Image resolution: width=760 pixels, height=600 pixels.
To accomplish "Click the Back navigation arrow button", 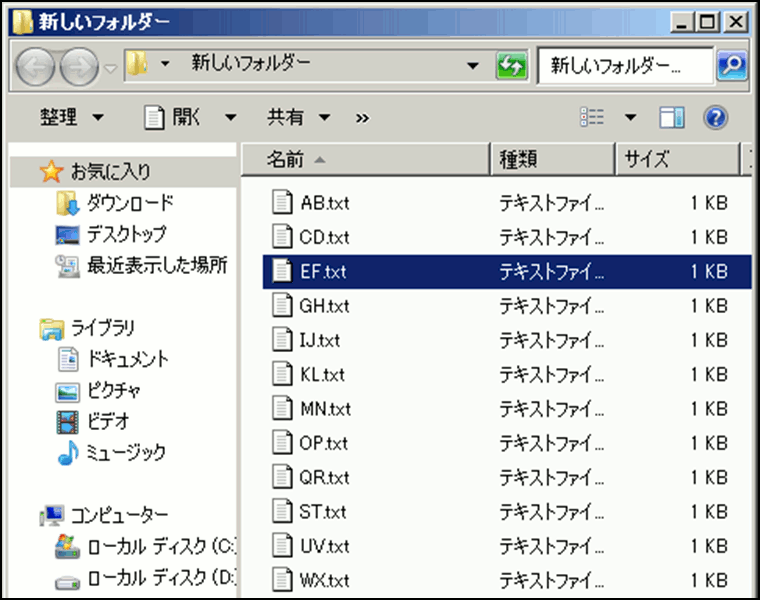I will [x=37, y=67].
